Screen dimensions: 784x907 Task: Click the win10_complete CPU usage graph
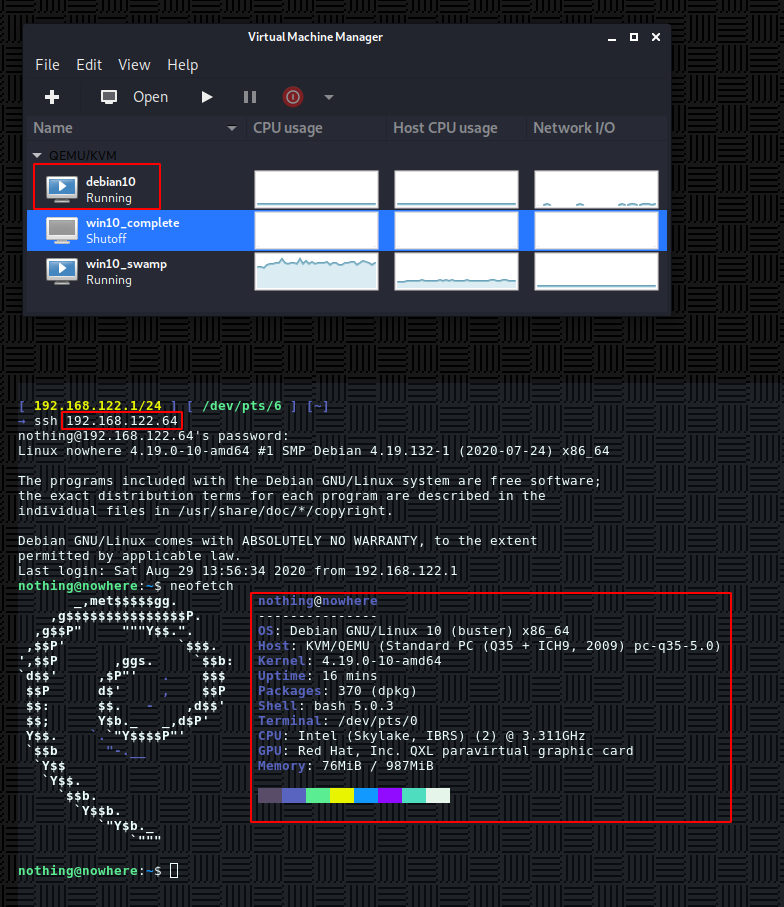316,230
